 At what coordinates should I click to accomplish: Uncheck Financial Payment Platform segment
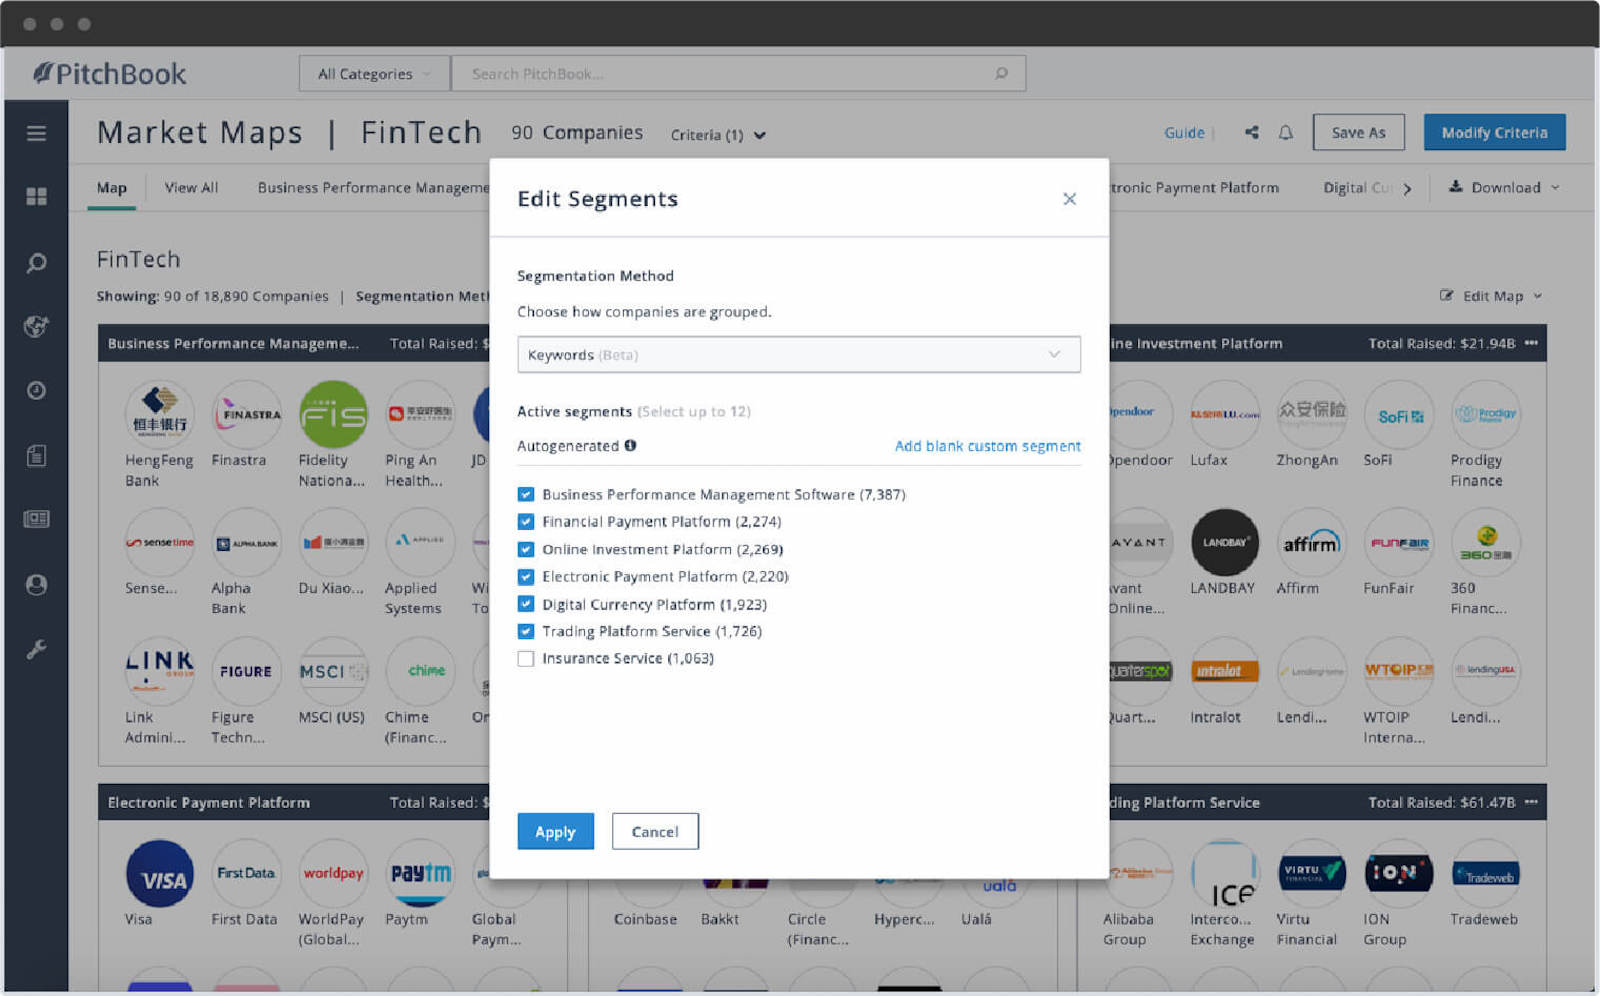click(x=525, y=521)
